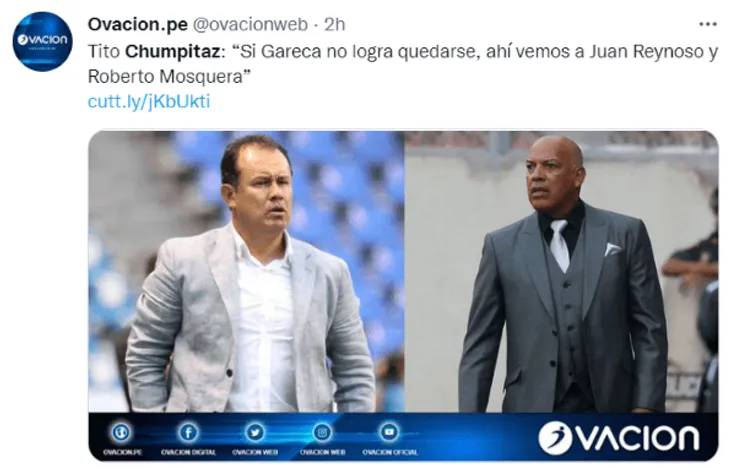Select the OVACION OFICIAL label
The image size is (736, 469).
pyautogui.click(x=390, y=453)
